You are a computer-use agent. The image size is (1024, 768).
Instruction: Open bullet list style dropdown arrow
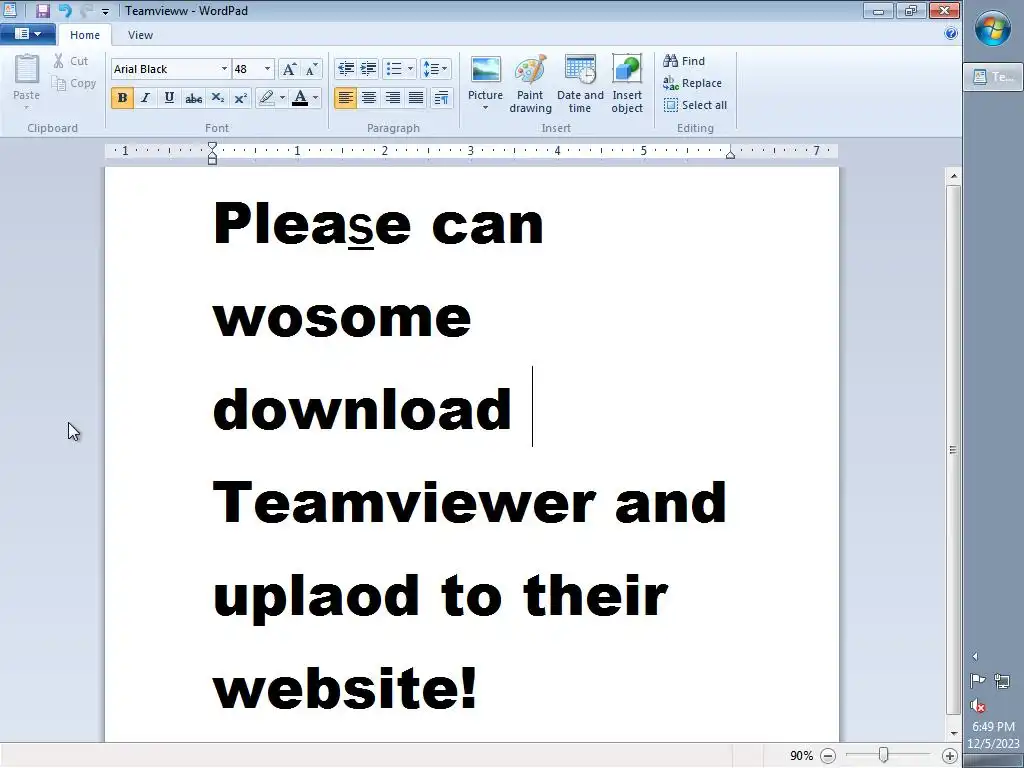pos(410,69)
